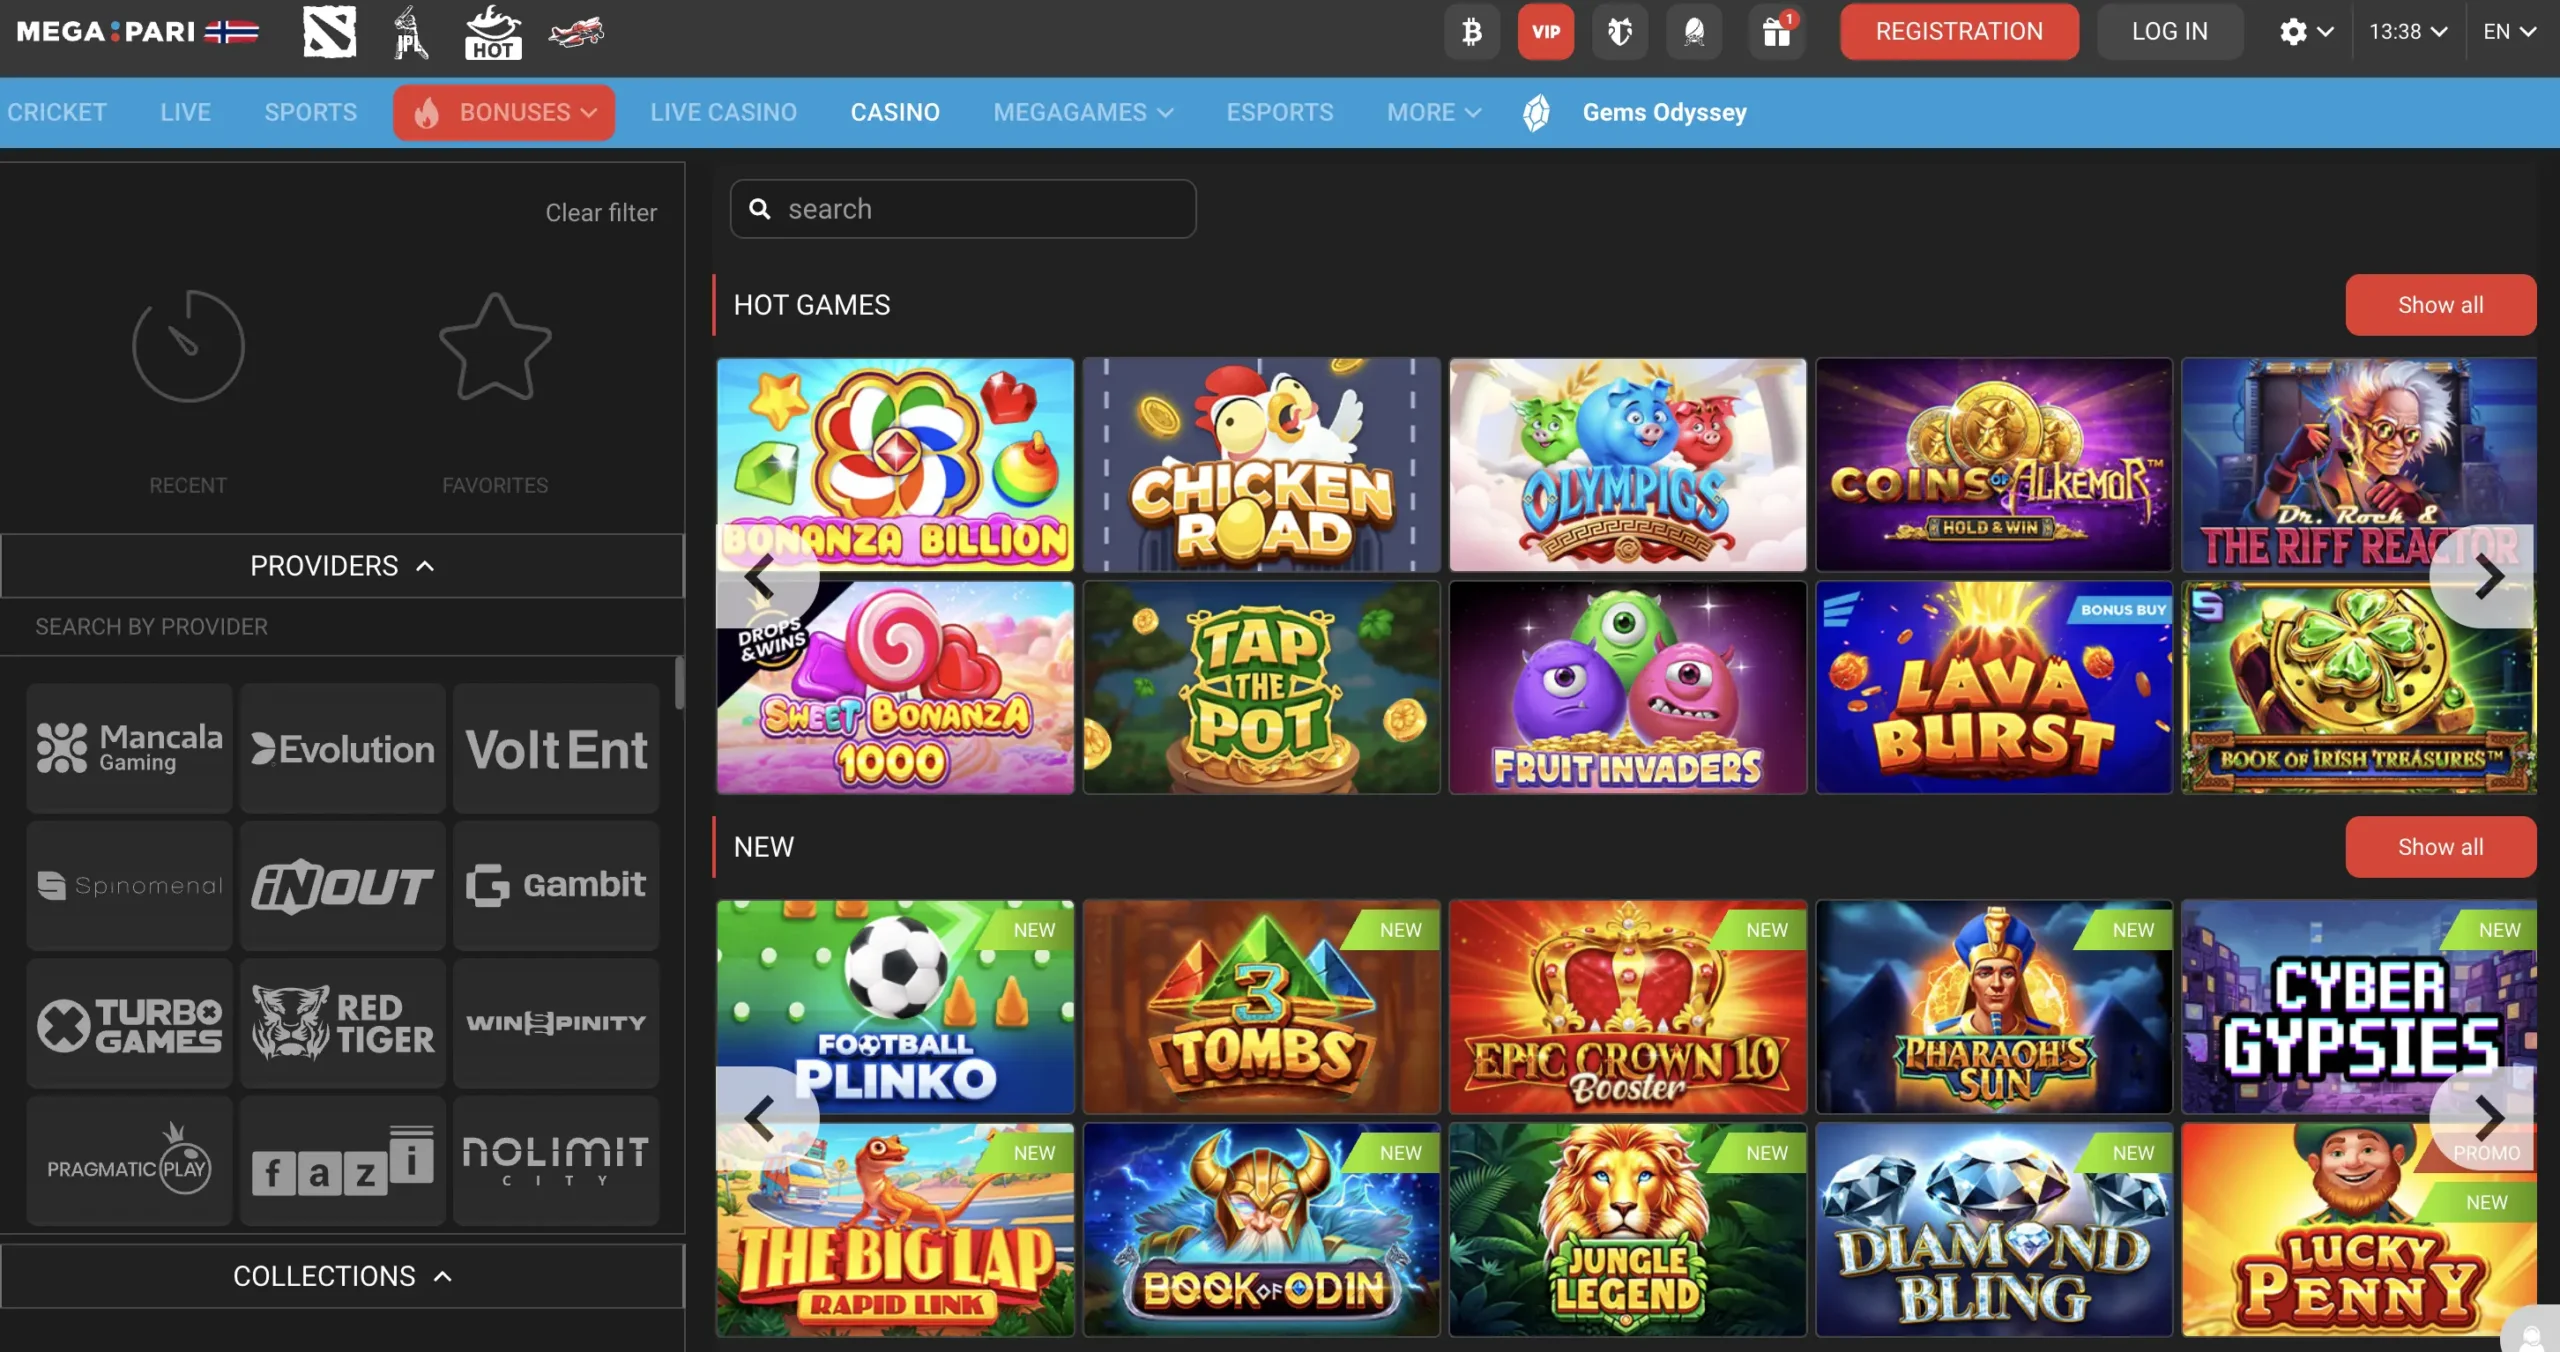Go to Casino tab

[895, 113]
